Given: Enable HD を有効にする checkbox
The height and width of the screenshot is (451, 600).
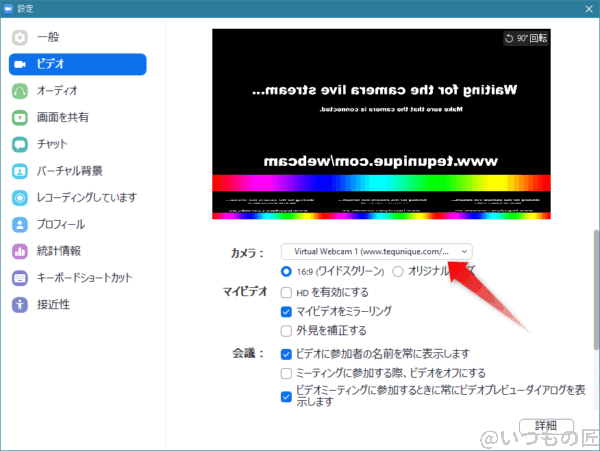Looking at the screenshot, I should click(x=286, y=293).
